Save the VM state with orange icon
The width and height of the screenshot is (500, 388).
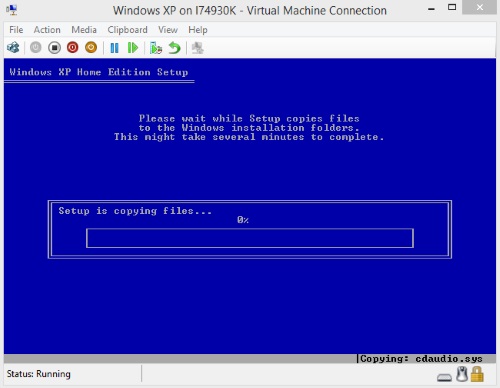91,48
